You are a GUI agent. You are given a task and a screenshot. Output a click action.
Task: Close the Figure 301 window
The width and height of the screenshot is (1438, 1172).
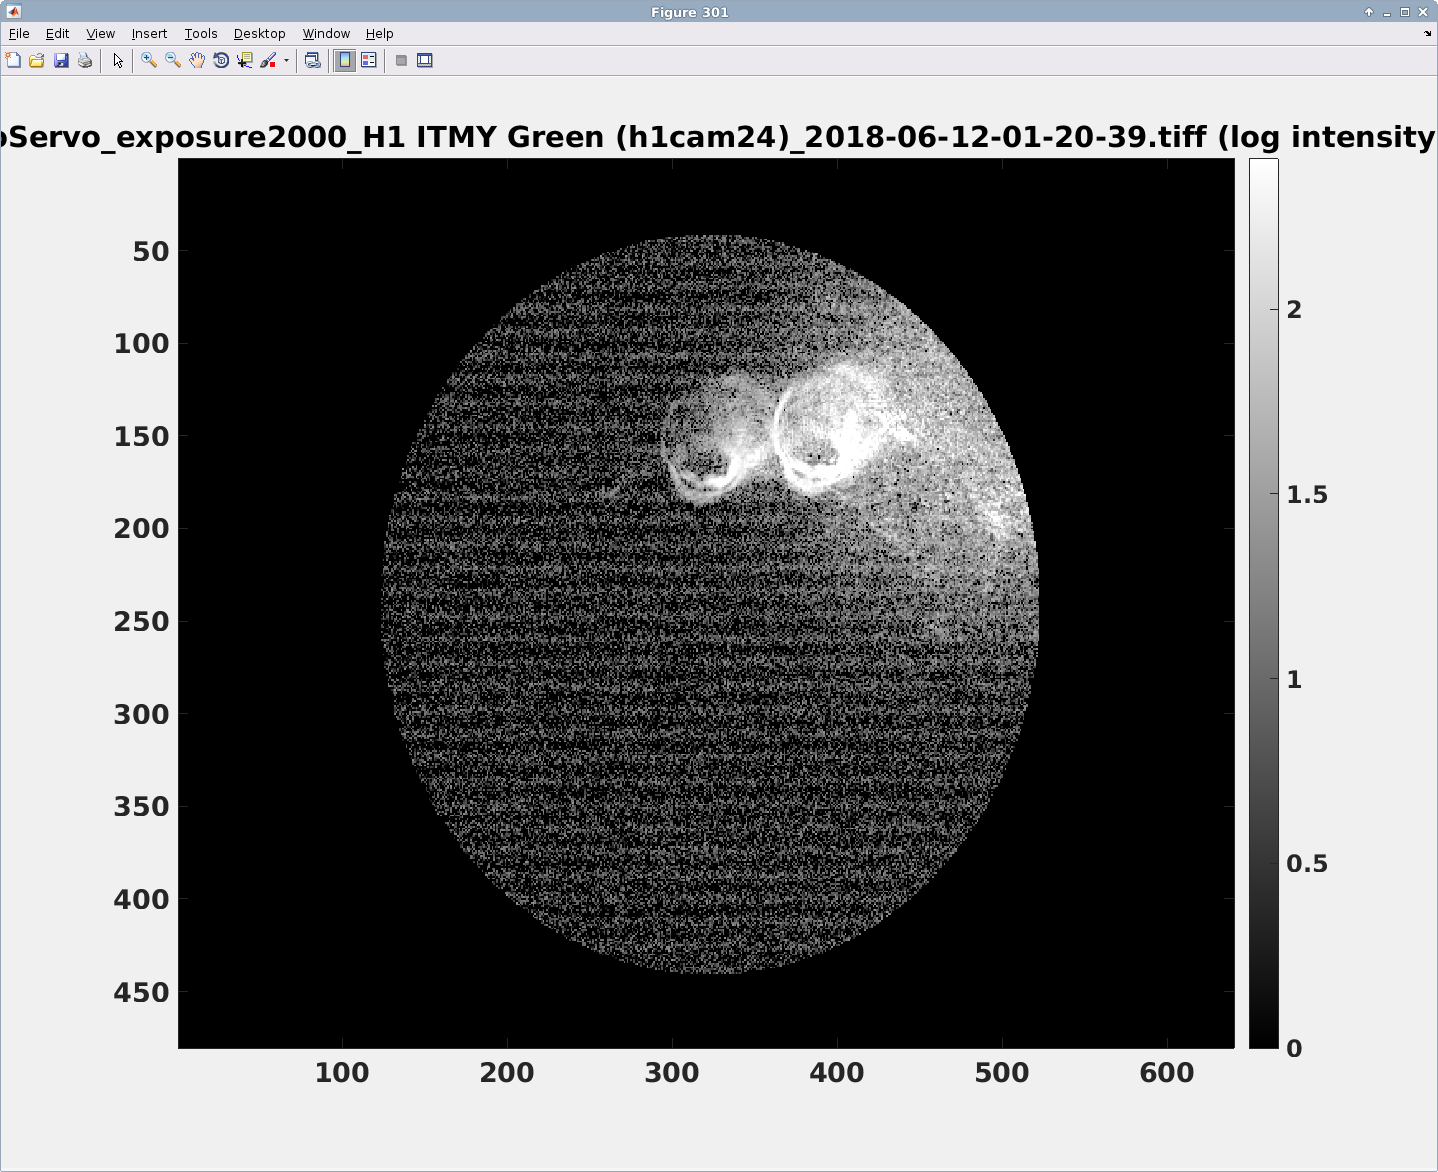1423,12
